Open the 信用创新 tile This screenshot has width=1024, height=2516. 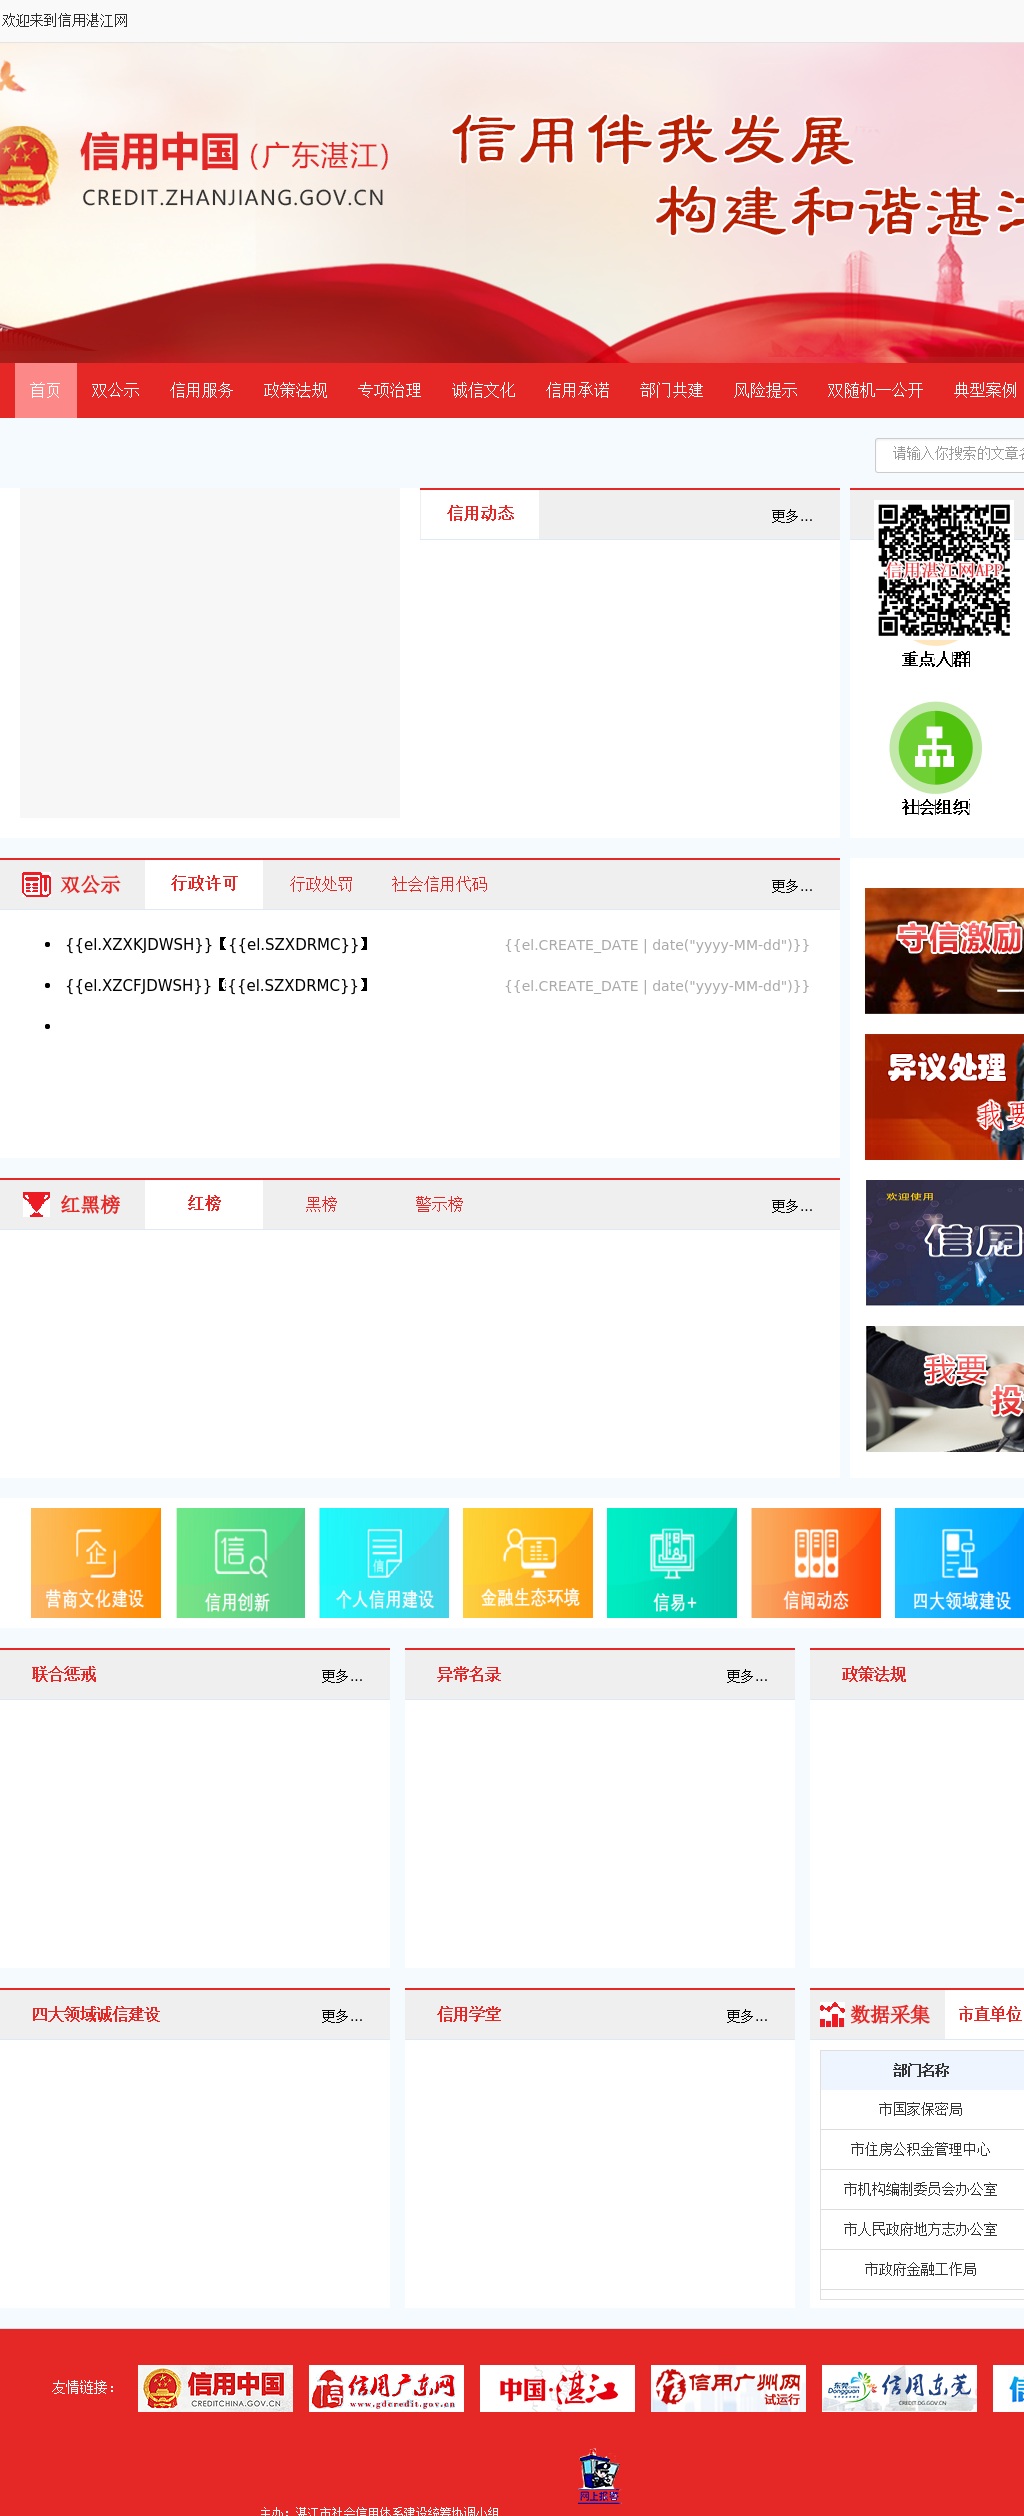pos(240,1562)
